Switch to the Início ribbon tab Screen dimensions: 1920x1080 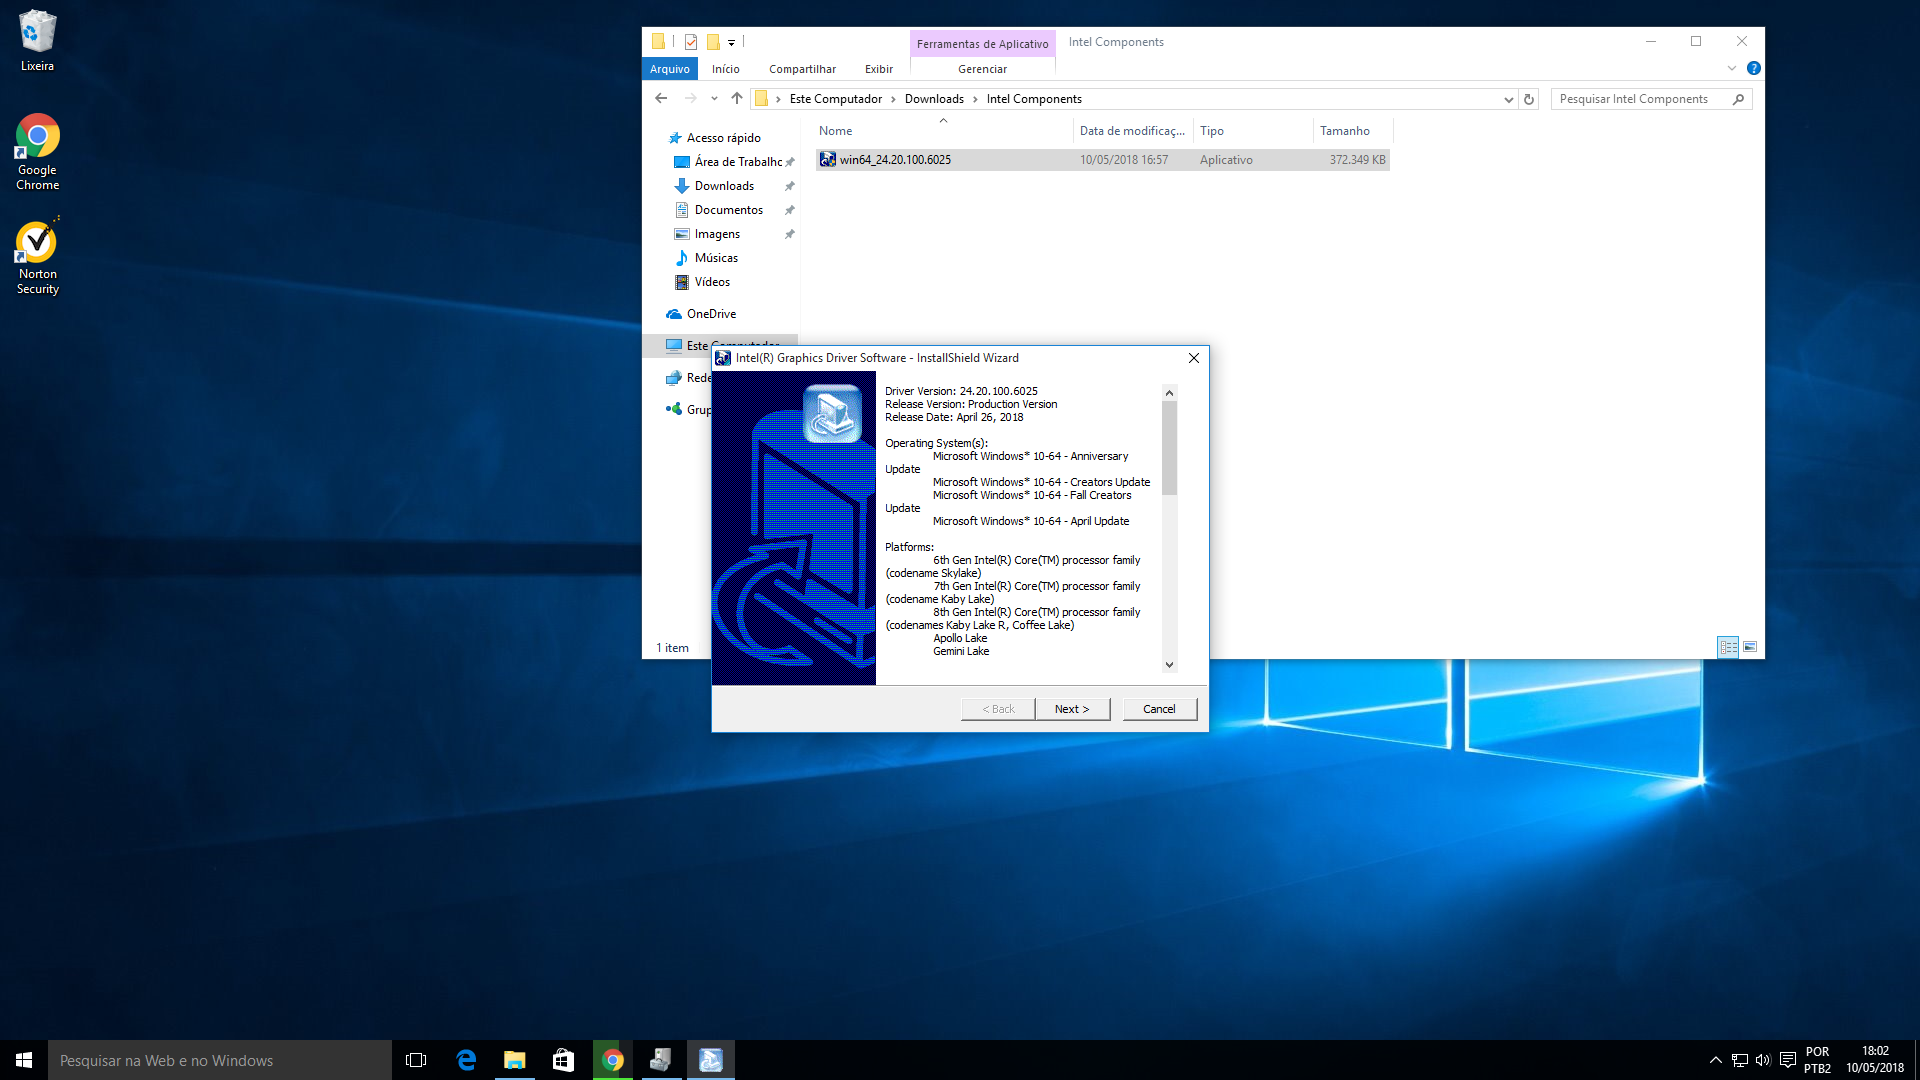click(x=726, y=69)
